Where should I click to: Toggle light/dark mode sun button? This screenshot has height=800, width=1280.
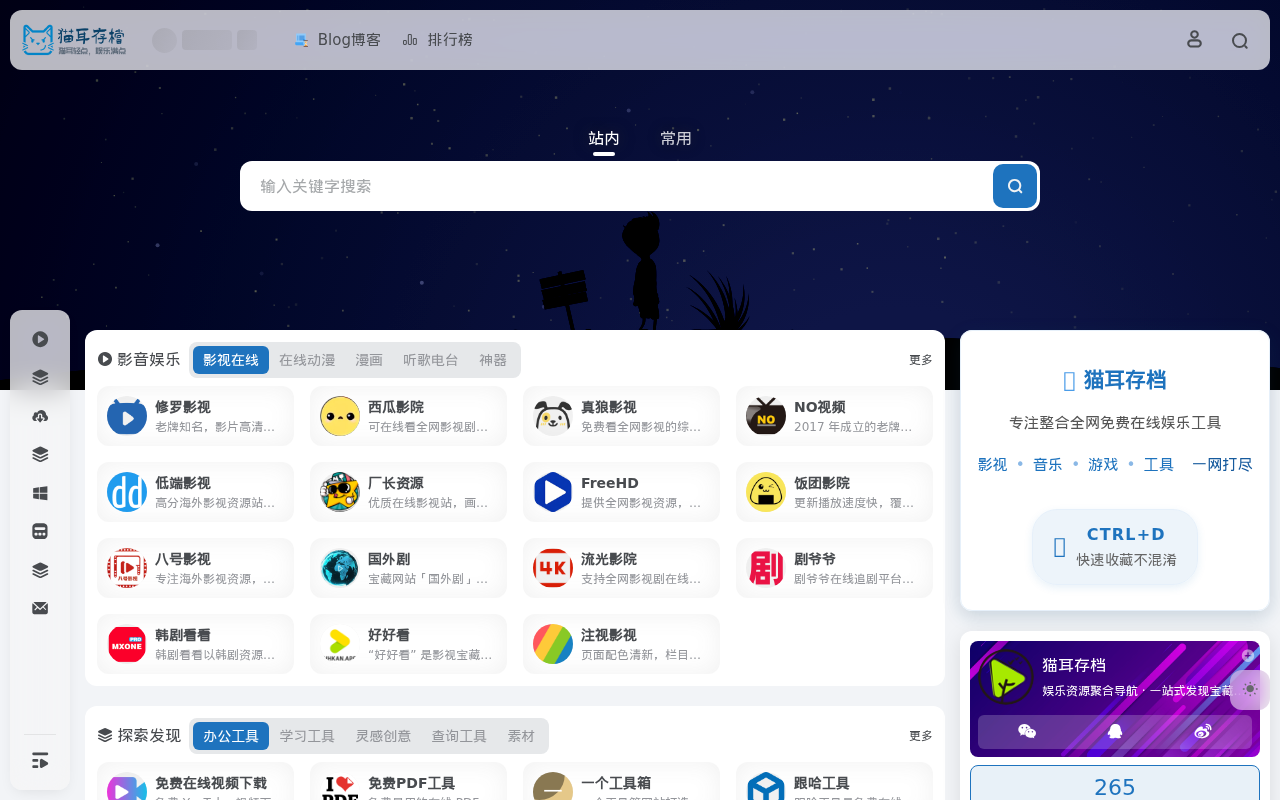pyautogui.click(x=1250, y=689)
